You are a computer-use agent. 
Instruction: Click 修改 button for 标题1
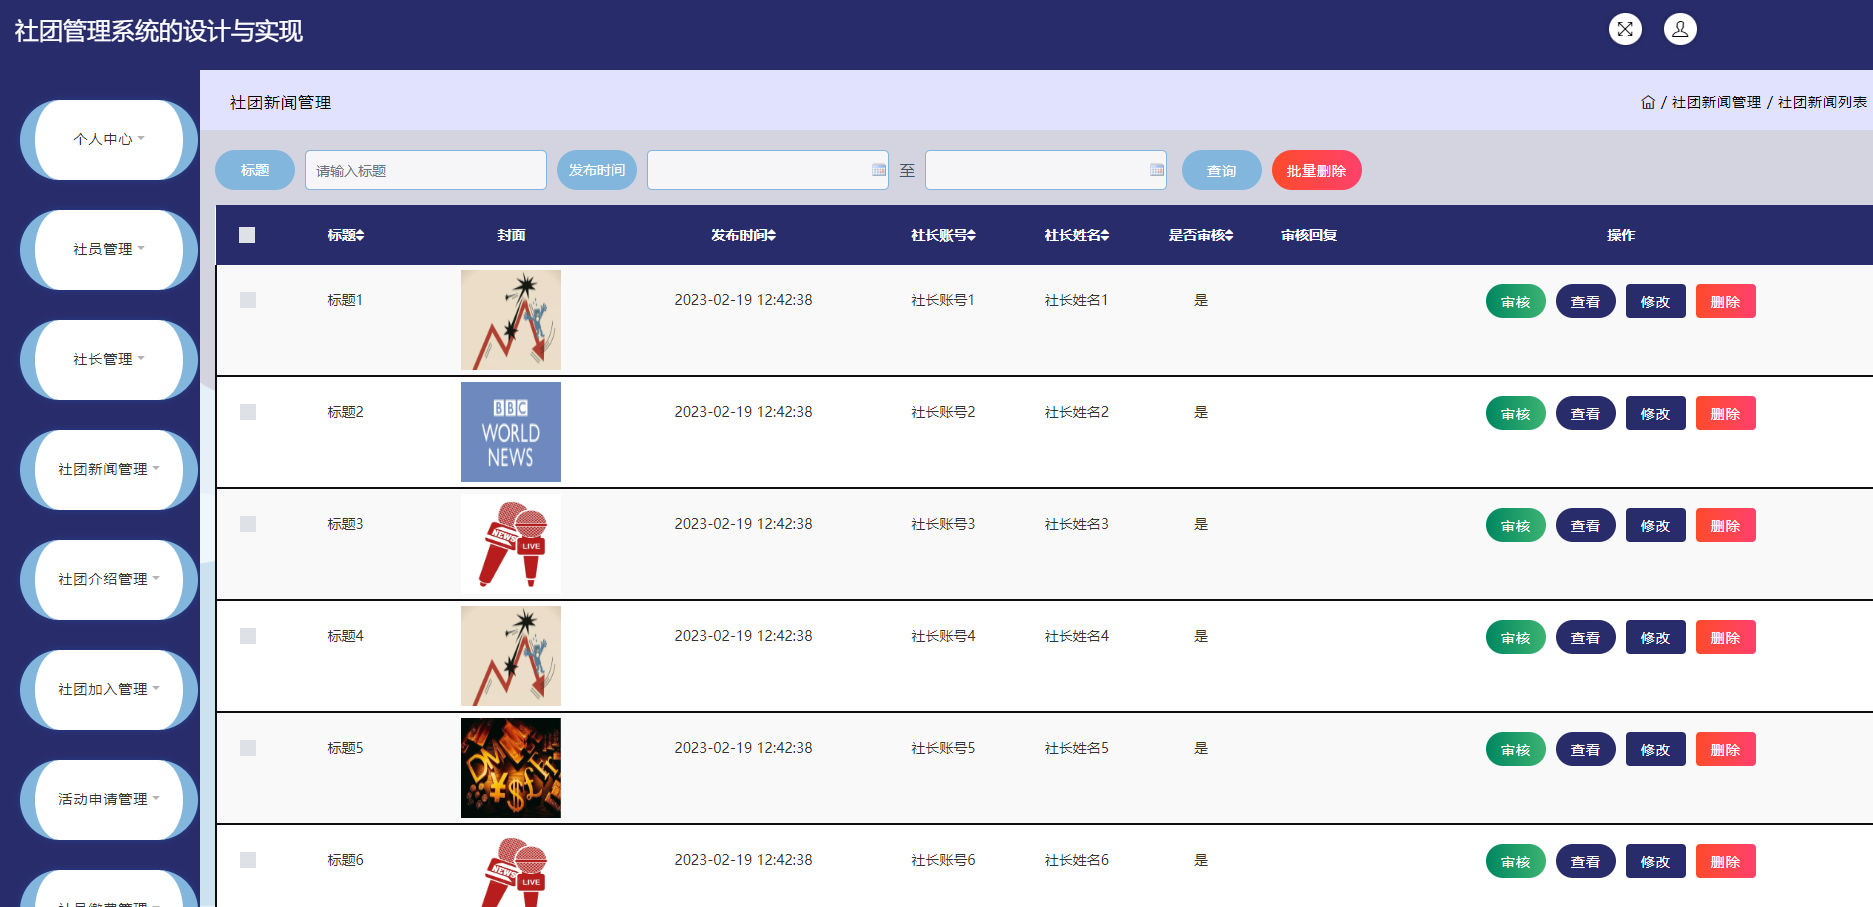pyautogui.click(x=1656, y=301)
